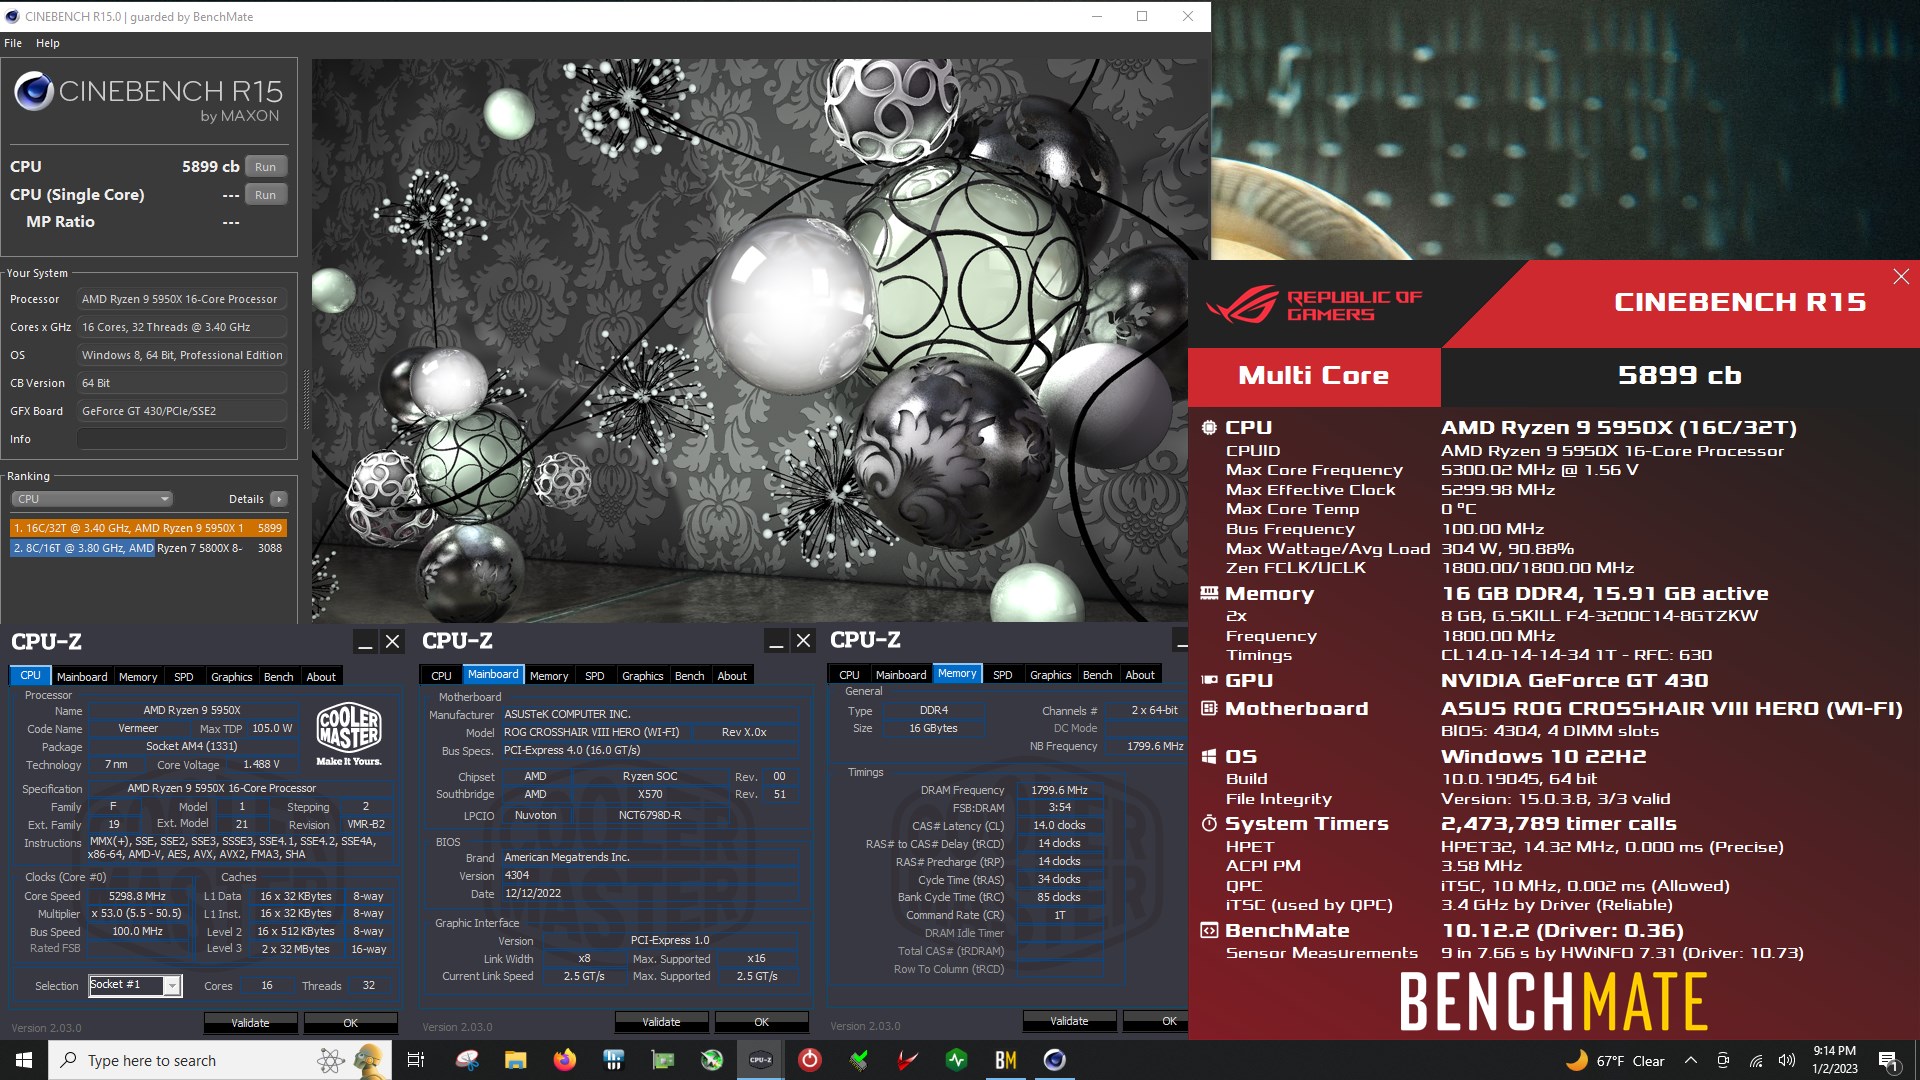1920x1080 pixels.
Task: Run the CPU multi-core benchmark
Action: 266,167
